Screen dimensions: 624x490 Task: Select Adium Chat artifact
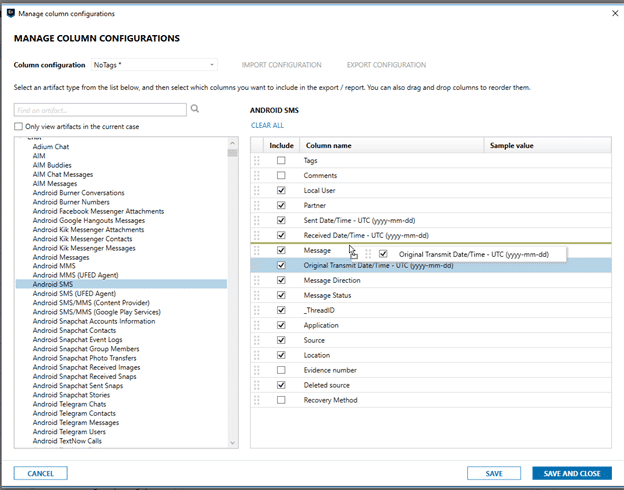[51, 146]
